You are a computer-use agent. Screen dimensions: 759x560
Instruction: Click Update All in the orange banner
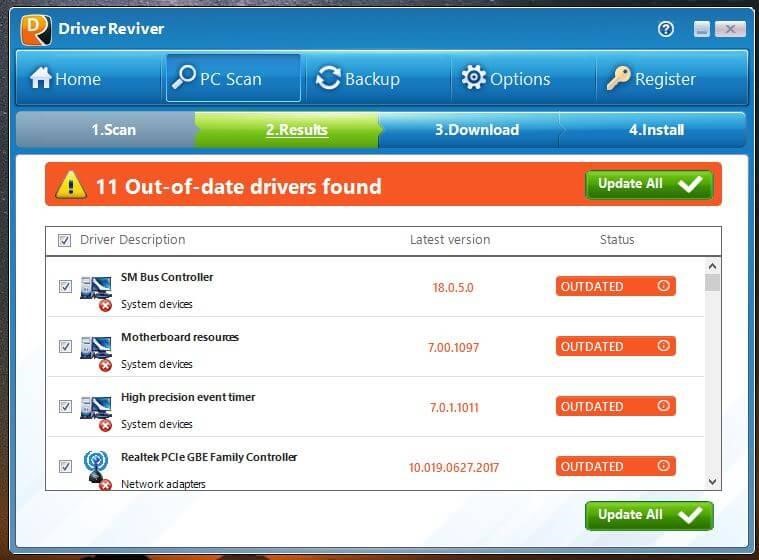(649, 184)
